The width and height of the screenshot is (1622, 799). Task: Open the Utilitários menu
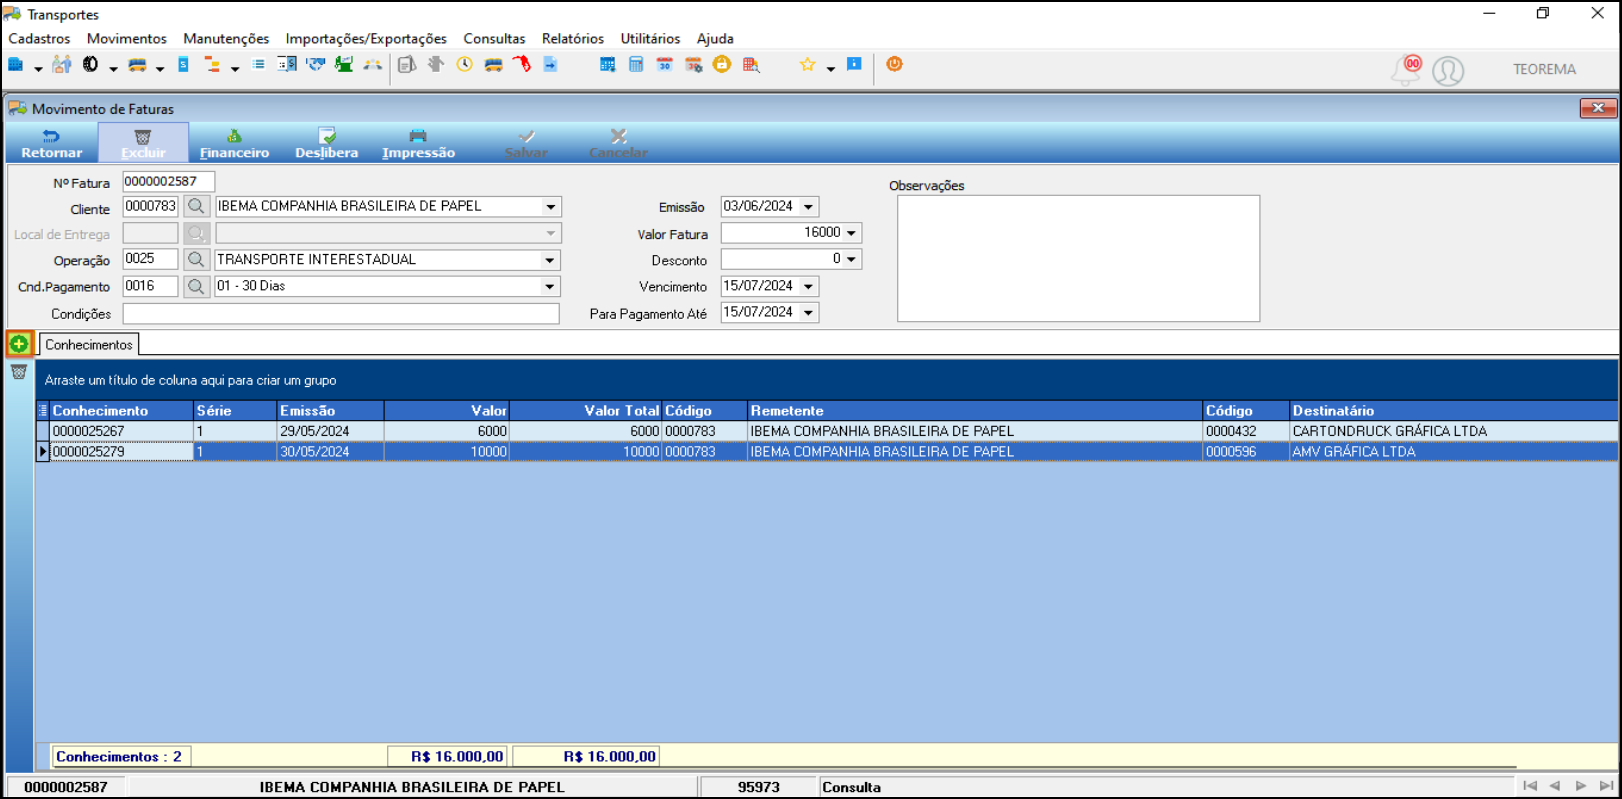coord(650,38)
